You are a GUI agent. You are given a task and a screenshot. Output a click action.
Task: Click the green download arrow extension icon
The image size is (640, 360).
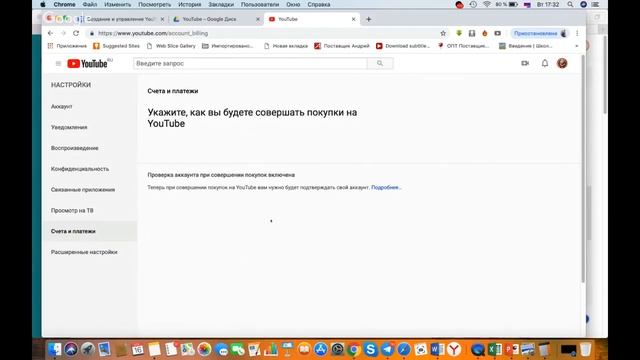point(459,33)
